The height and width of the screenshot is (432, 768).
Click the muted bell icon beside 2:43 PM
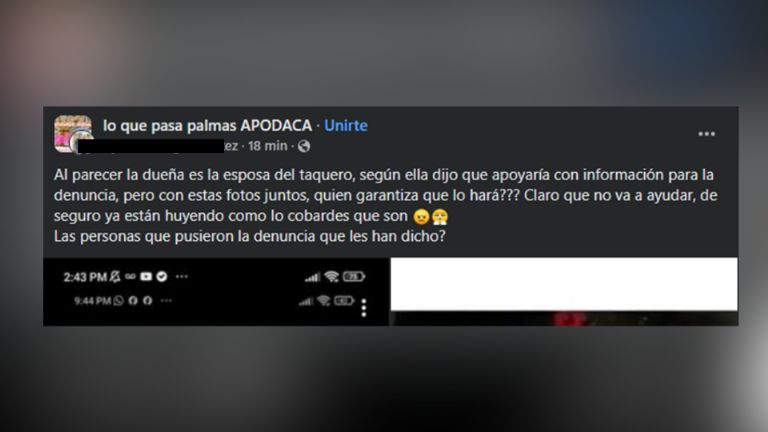[x=115, y=277]
